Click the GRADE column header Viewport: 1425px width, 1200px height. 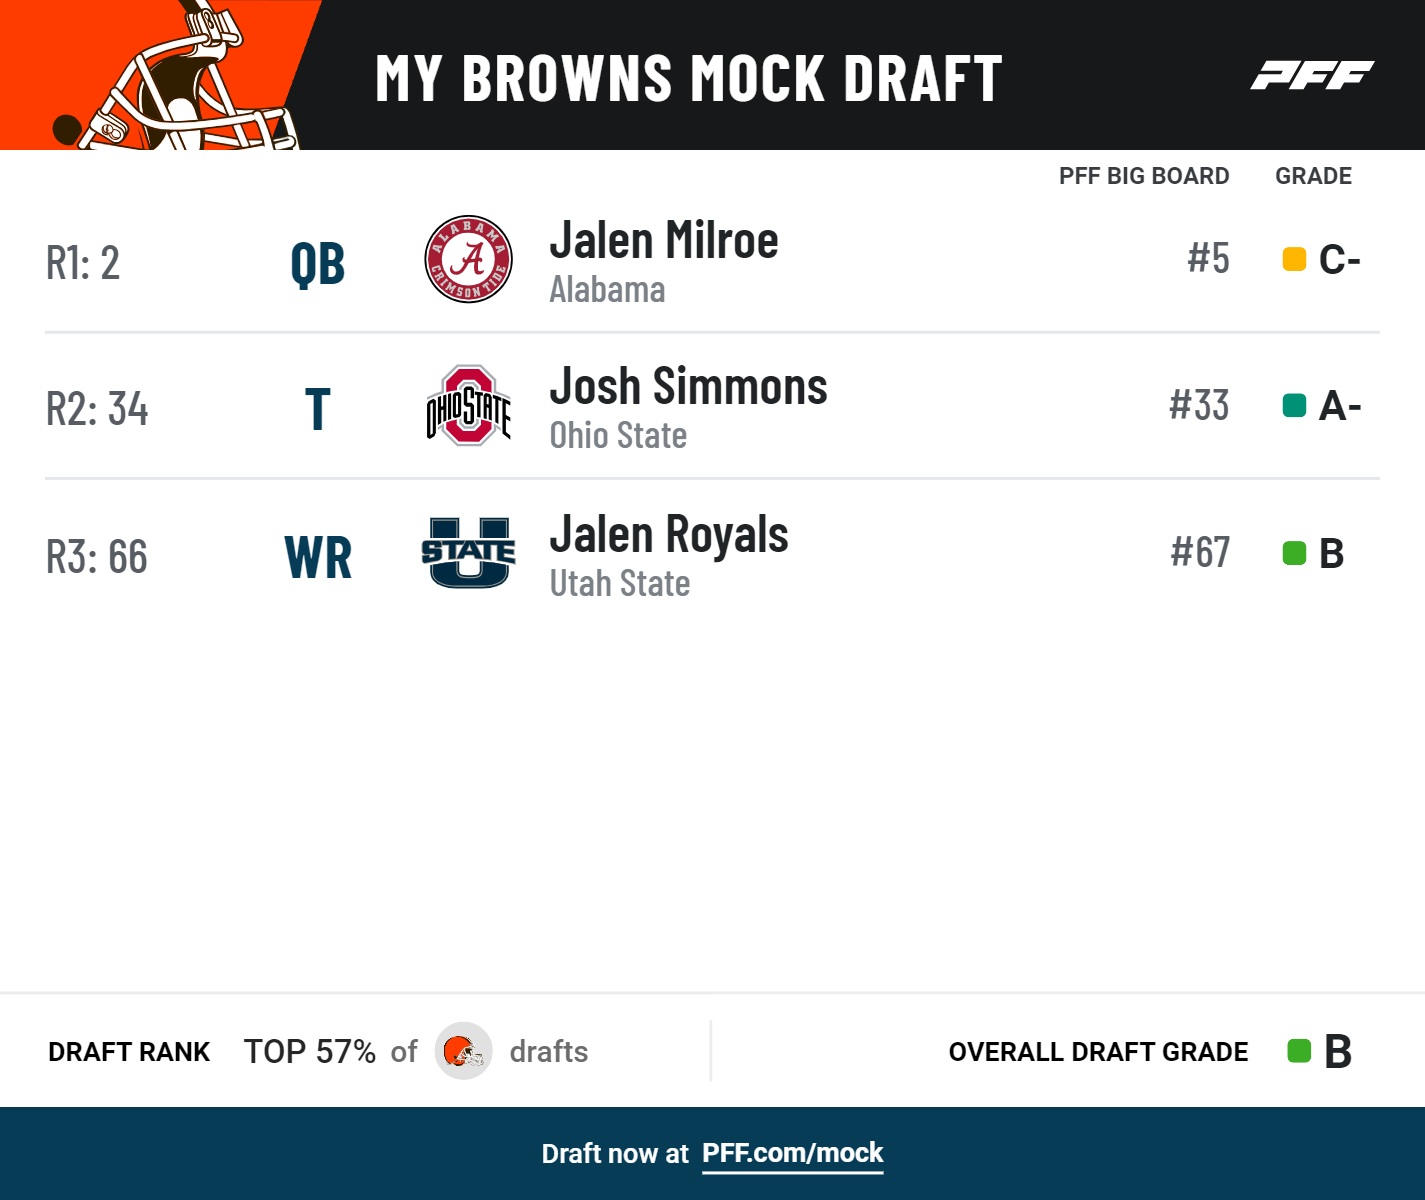(x=1312, y=176)
